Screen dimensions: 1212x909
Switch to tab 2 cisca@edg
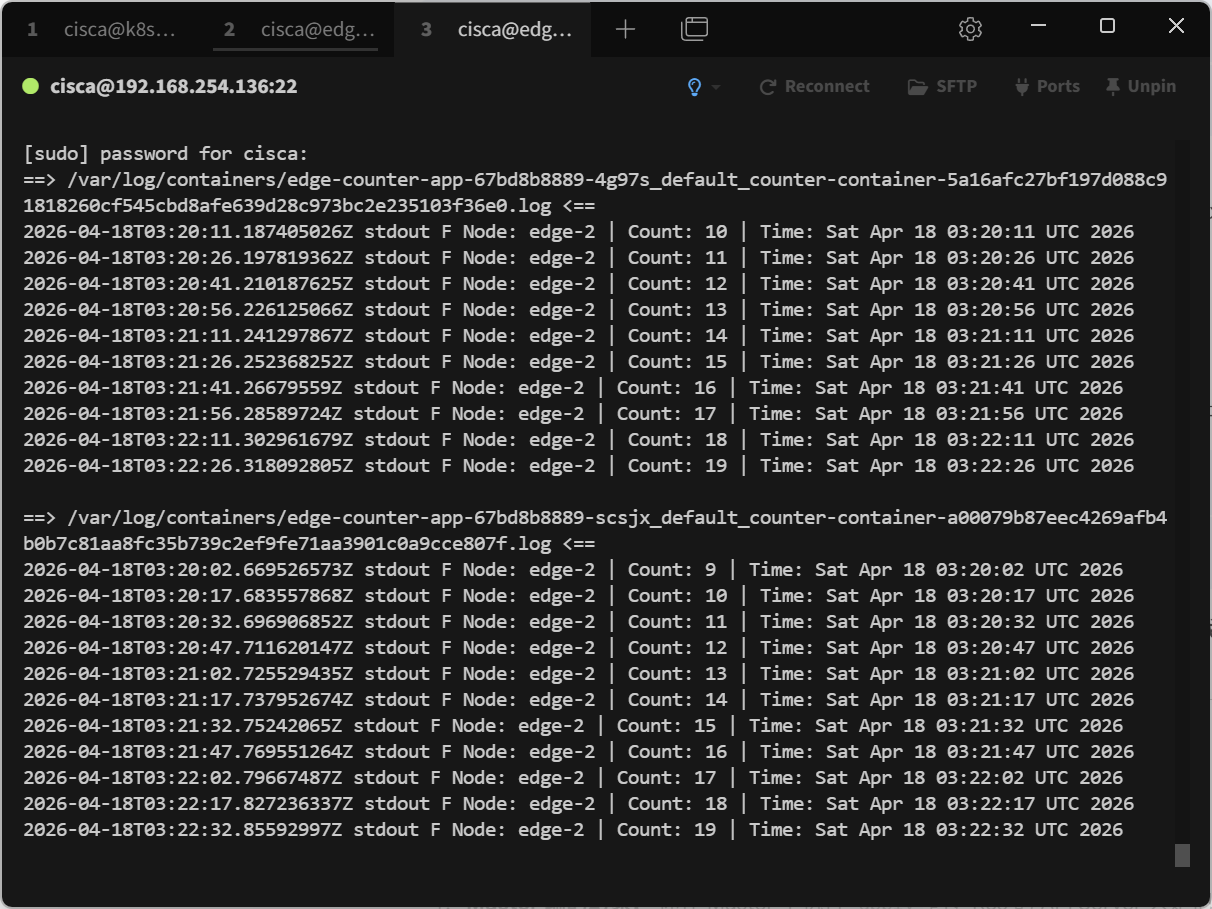pyautogui.click(x=300, y=30)
